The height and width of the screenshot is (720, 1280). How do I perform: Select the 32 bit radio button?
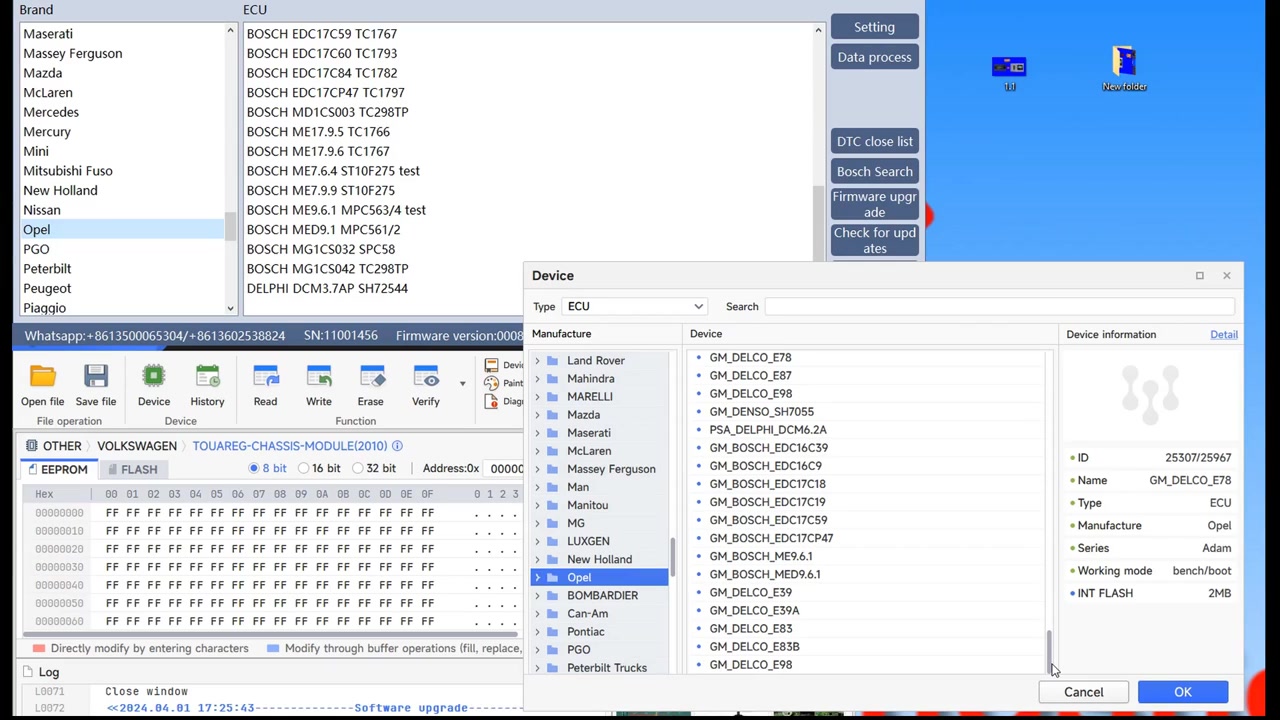click(357, 468)
